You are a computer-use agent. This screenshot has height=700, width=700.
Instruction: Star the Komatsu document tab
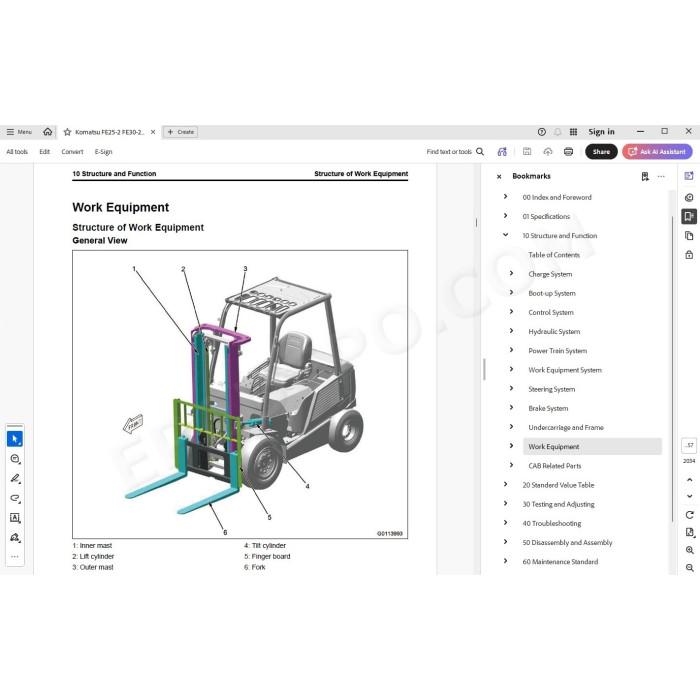pos(67,132)
